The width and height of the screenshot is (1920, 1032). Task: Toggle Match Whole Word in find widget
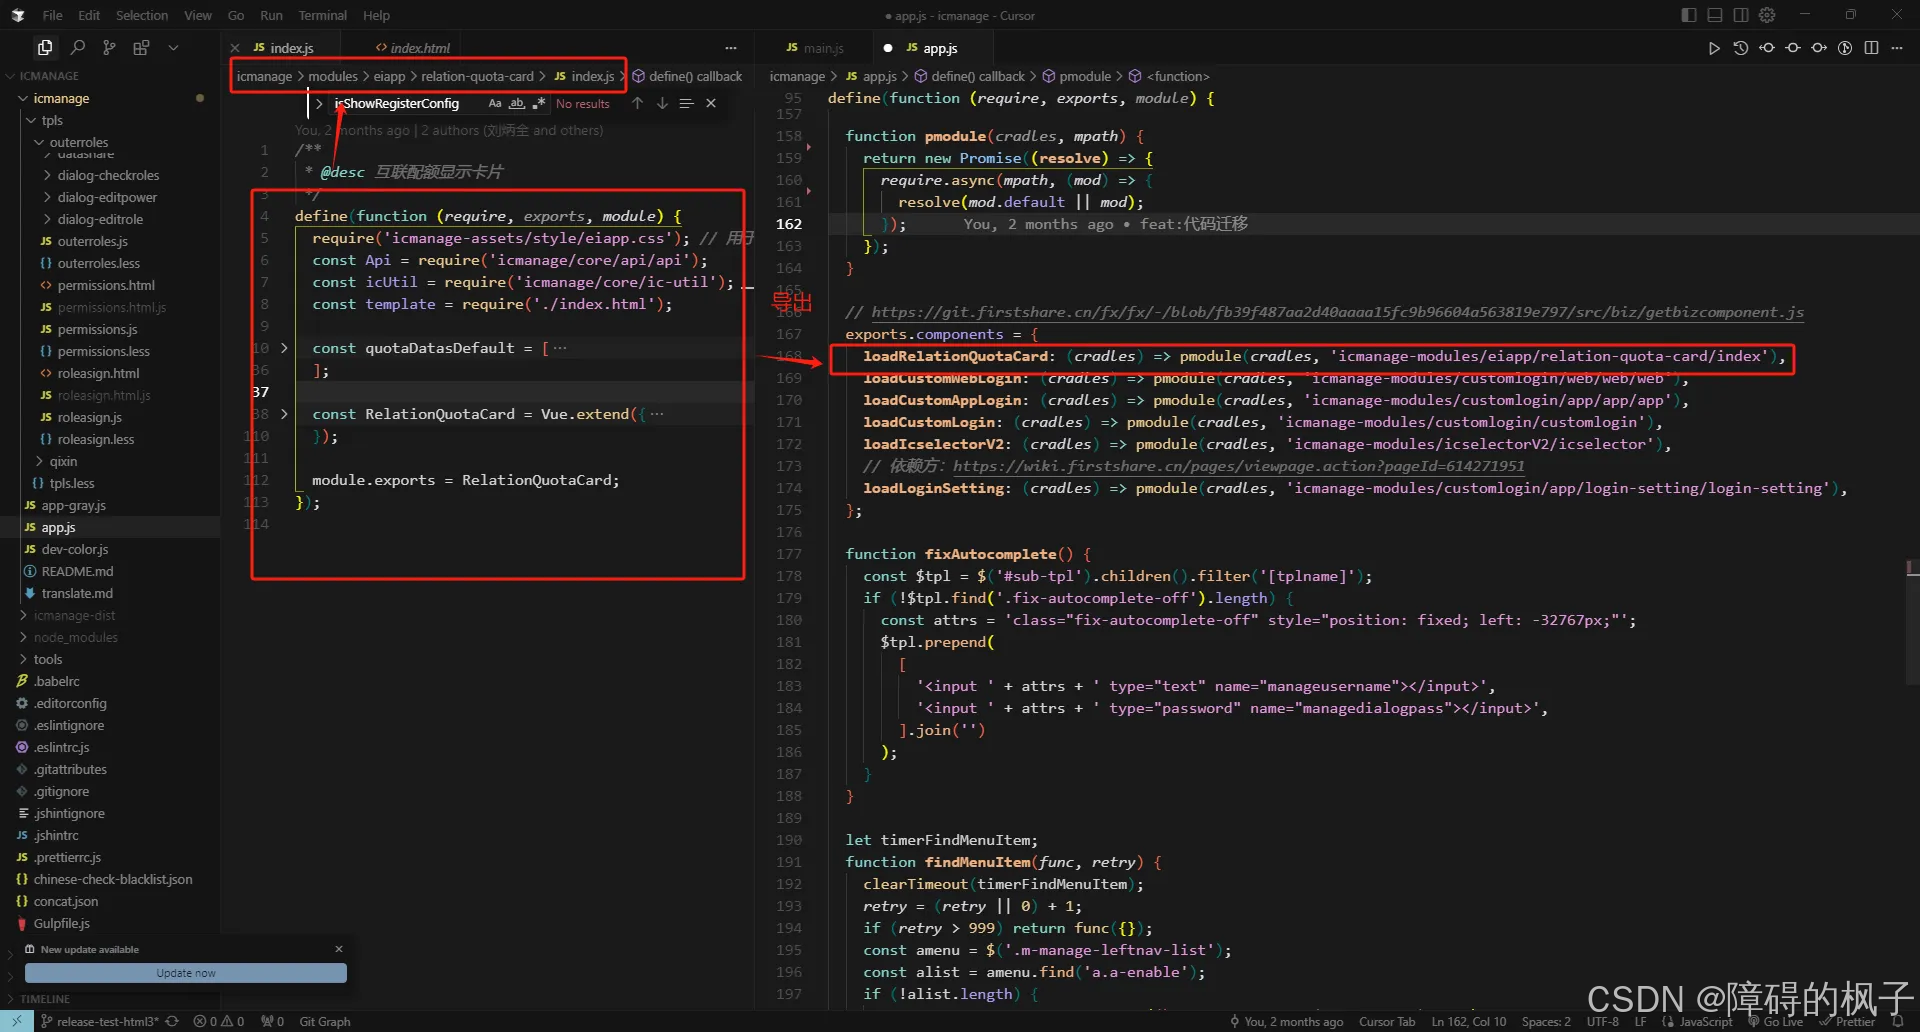click(x=517, y=103)
